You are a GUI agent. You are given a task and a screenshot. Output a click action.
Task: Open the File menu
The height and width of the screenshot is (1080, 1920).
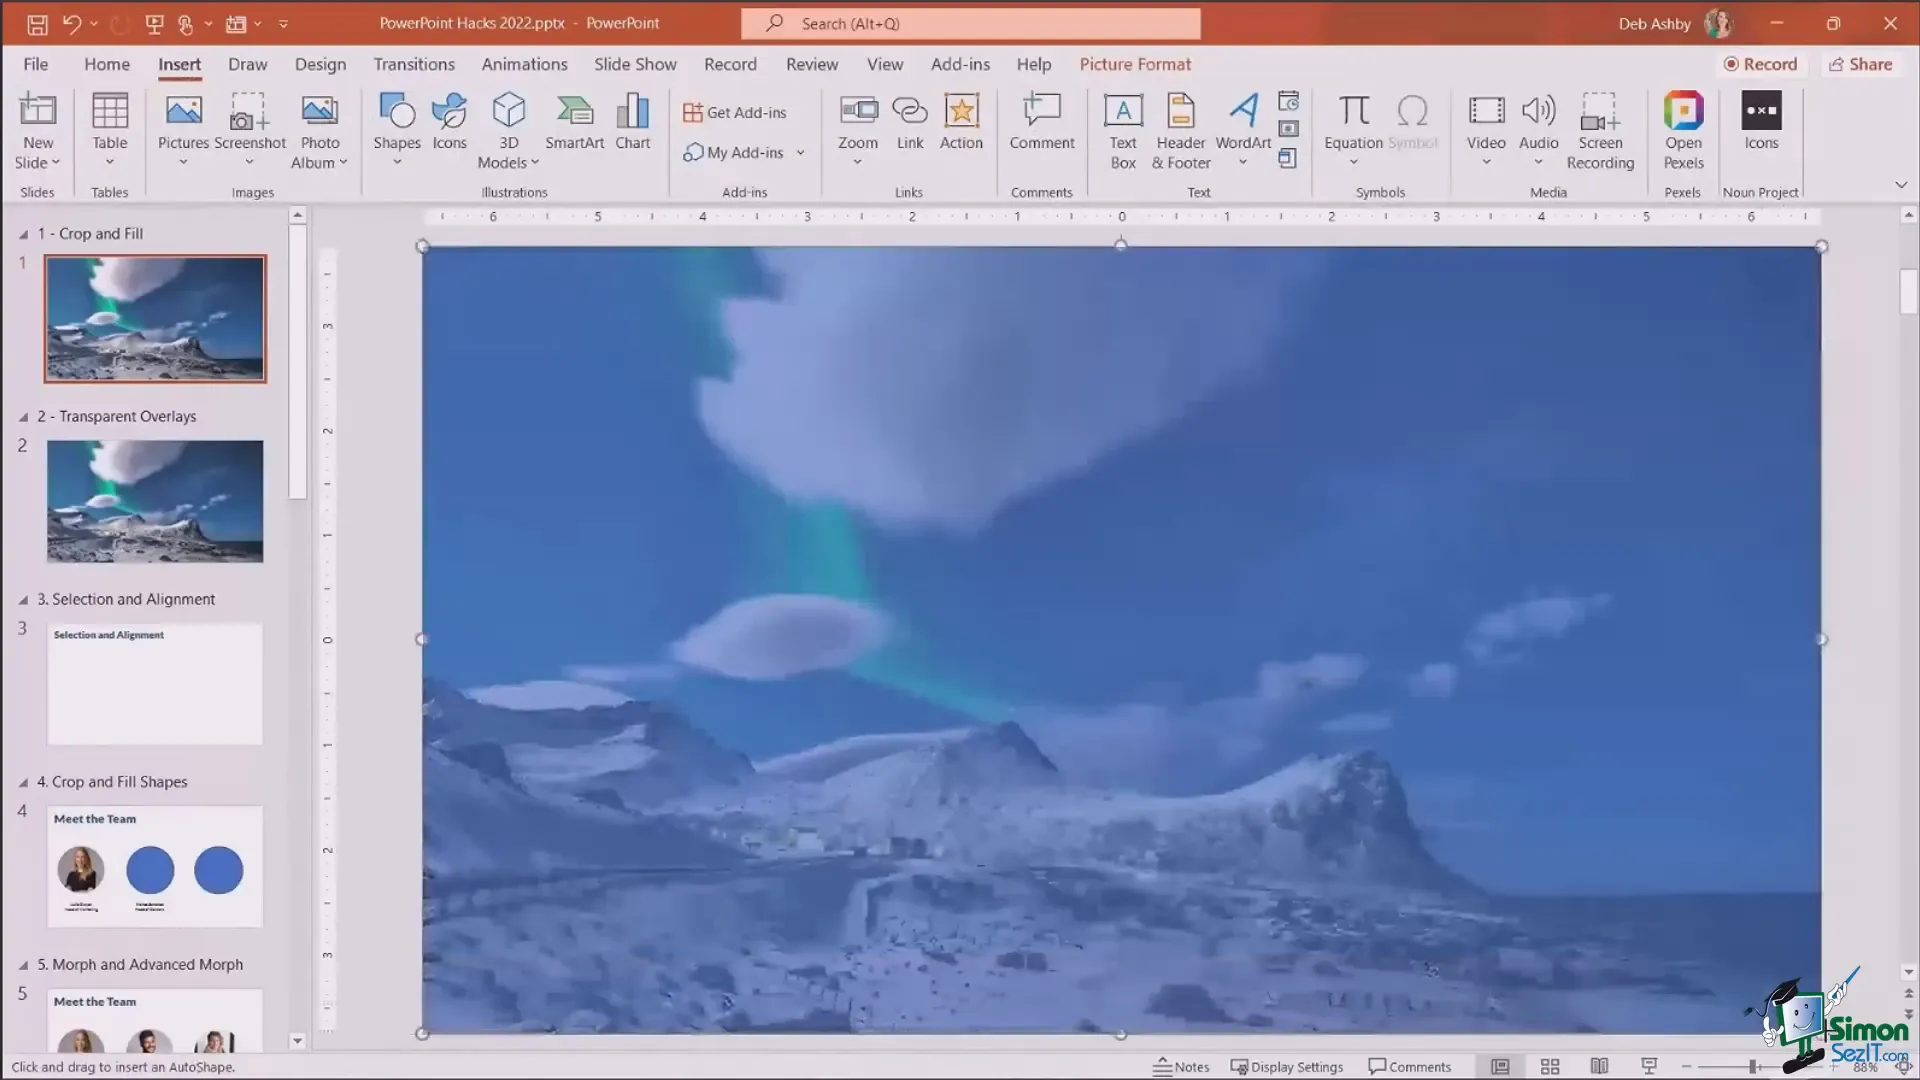point(36,64)
